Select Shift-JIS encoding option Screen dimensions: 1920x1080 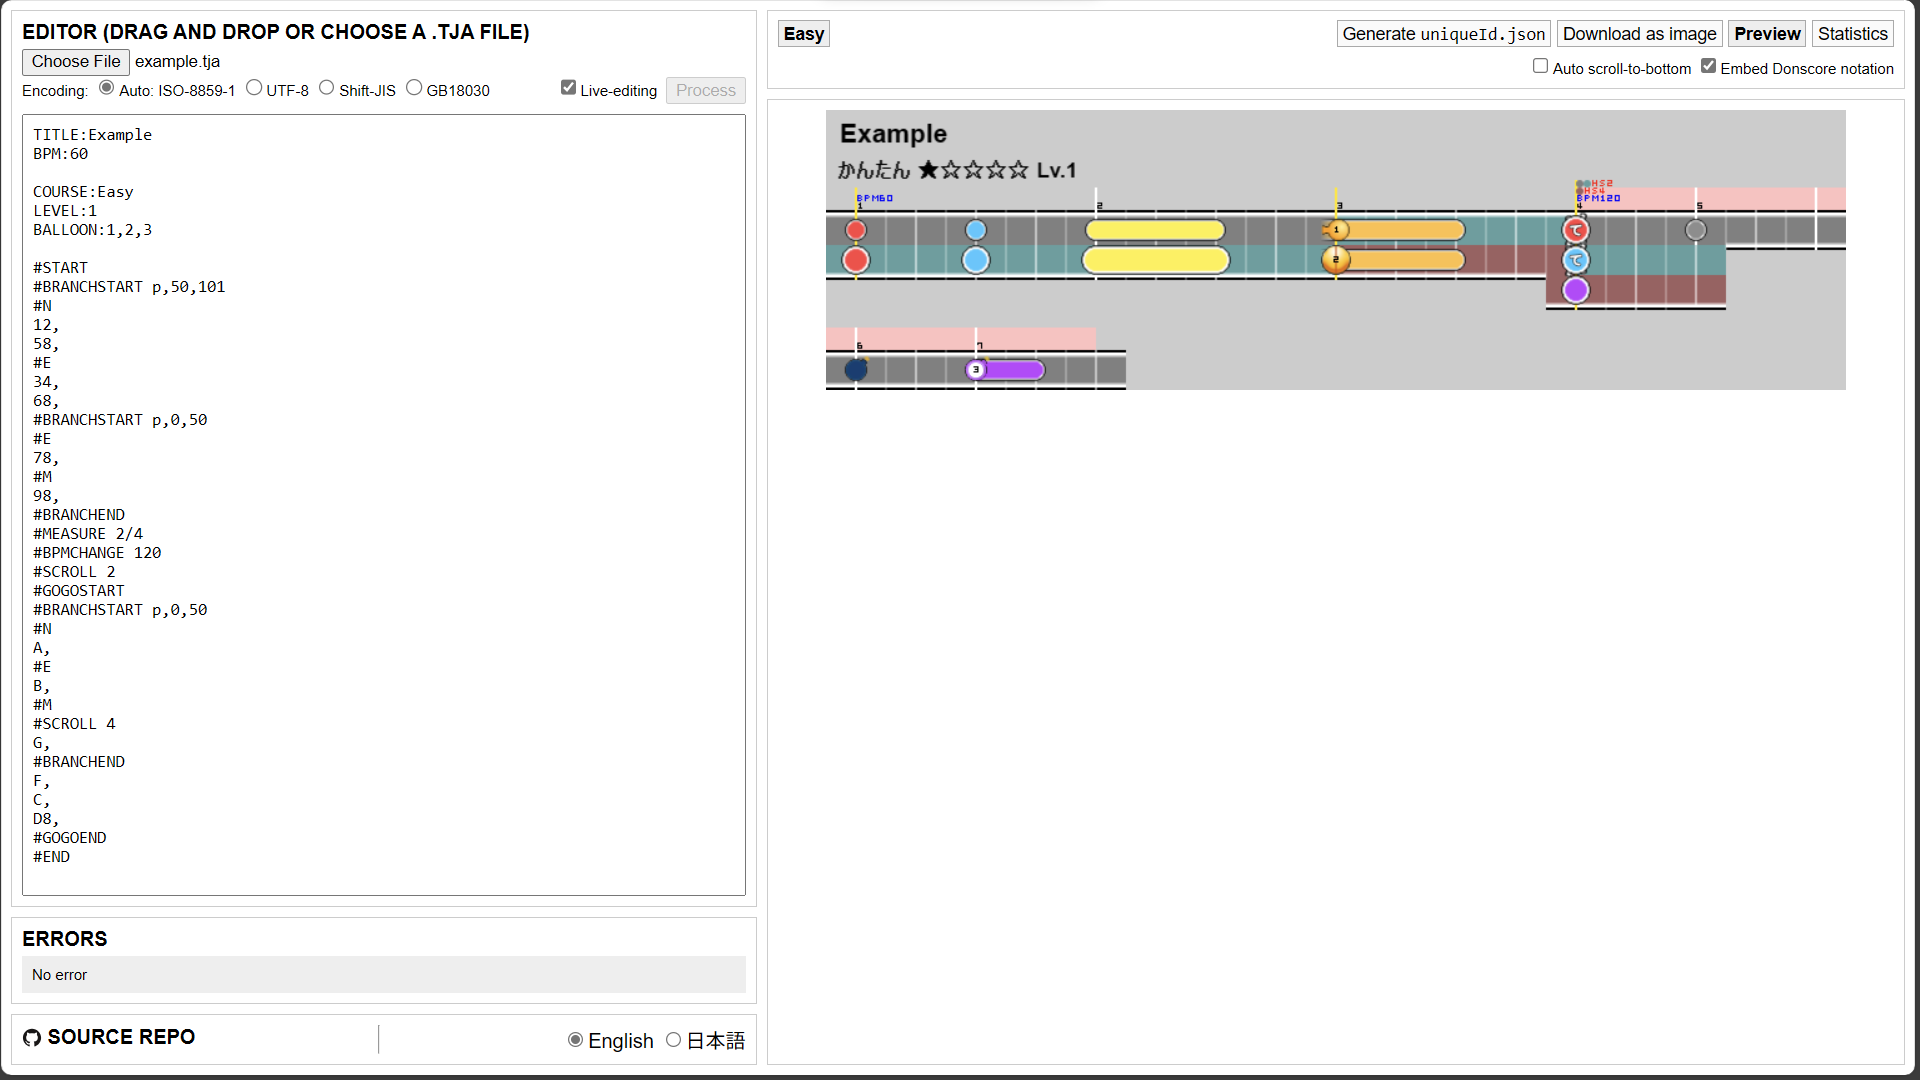(326, 88)
